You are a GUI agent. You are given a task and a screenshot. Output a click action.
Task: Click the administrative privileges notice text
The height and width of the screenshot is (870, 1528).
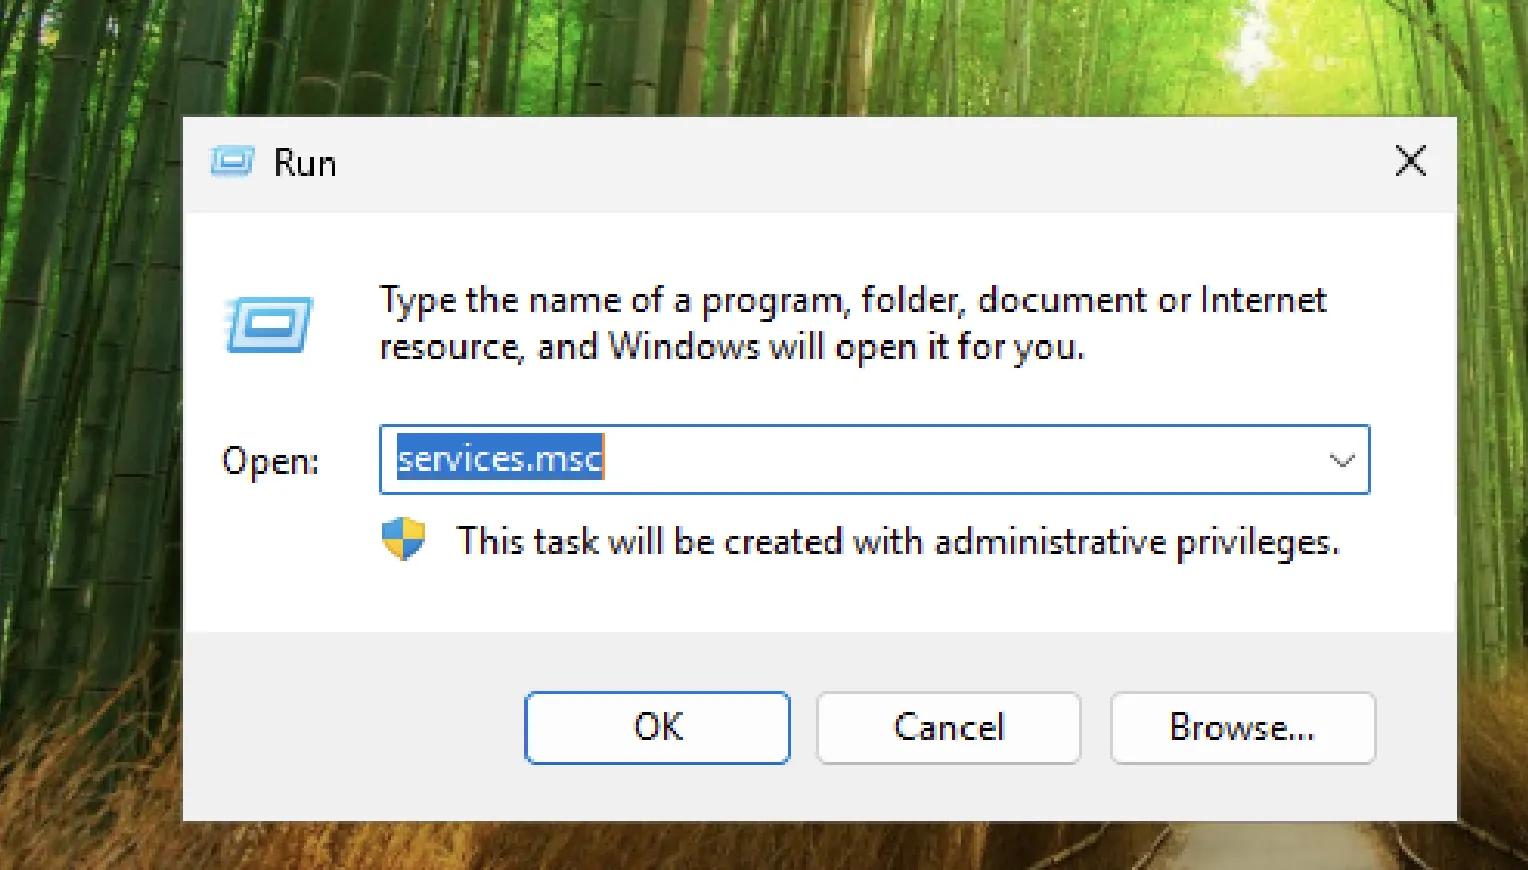[x=897, y=542]
